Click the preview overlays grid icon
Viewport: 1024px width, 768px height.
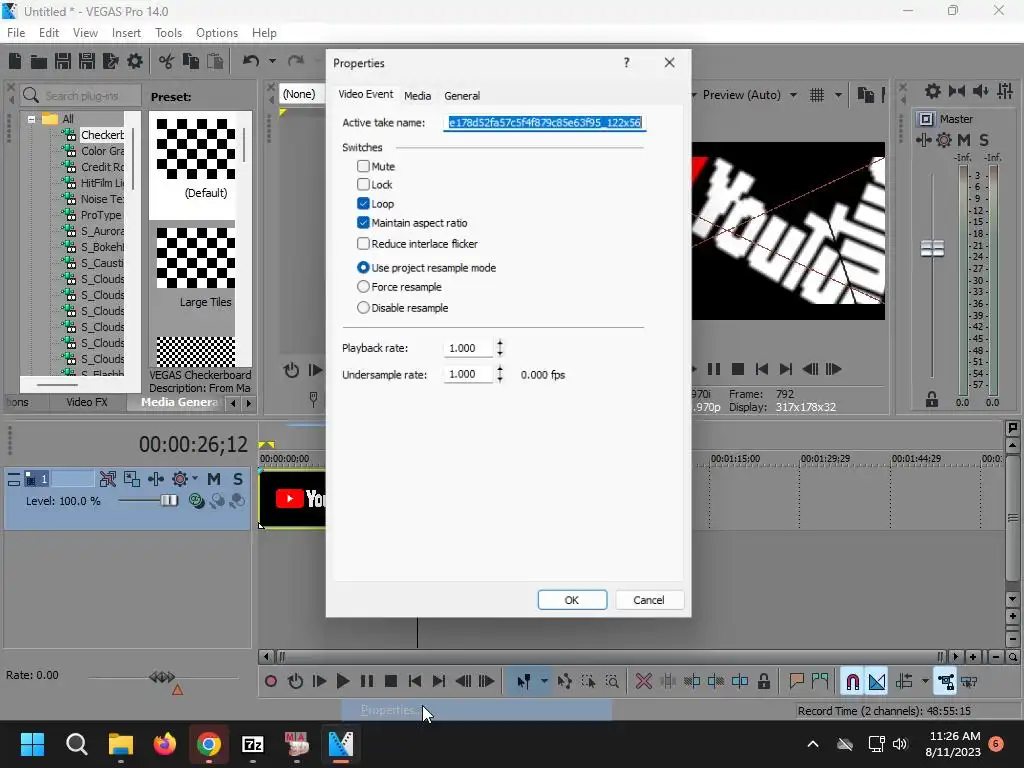(817, 95)
